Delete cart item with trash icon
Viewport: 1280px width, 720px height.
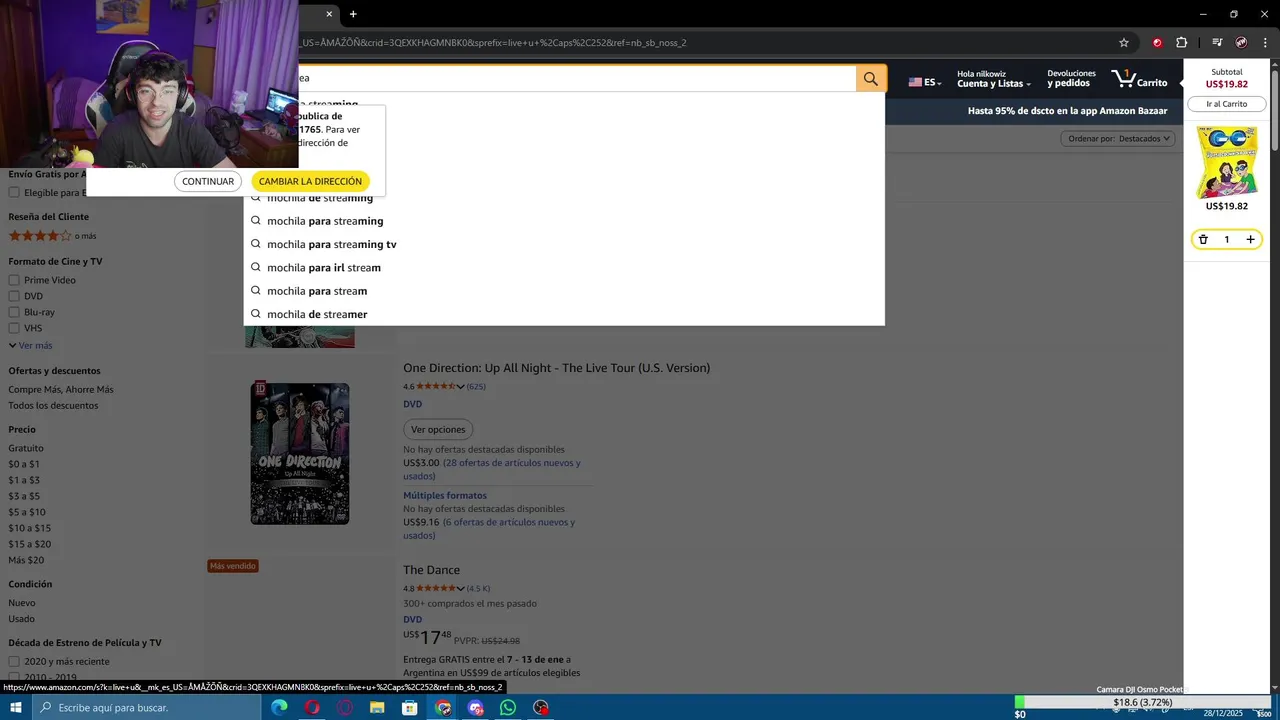[x=1203, y=240]
